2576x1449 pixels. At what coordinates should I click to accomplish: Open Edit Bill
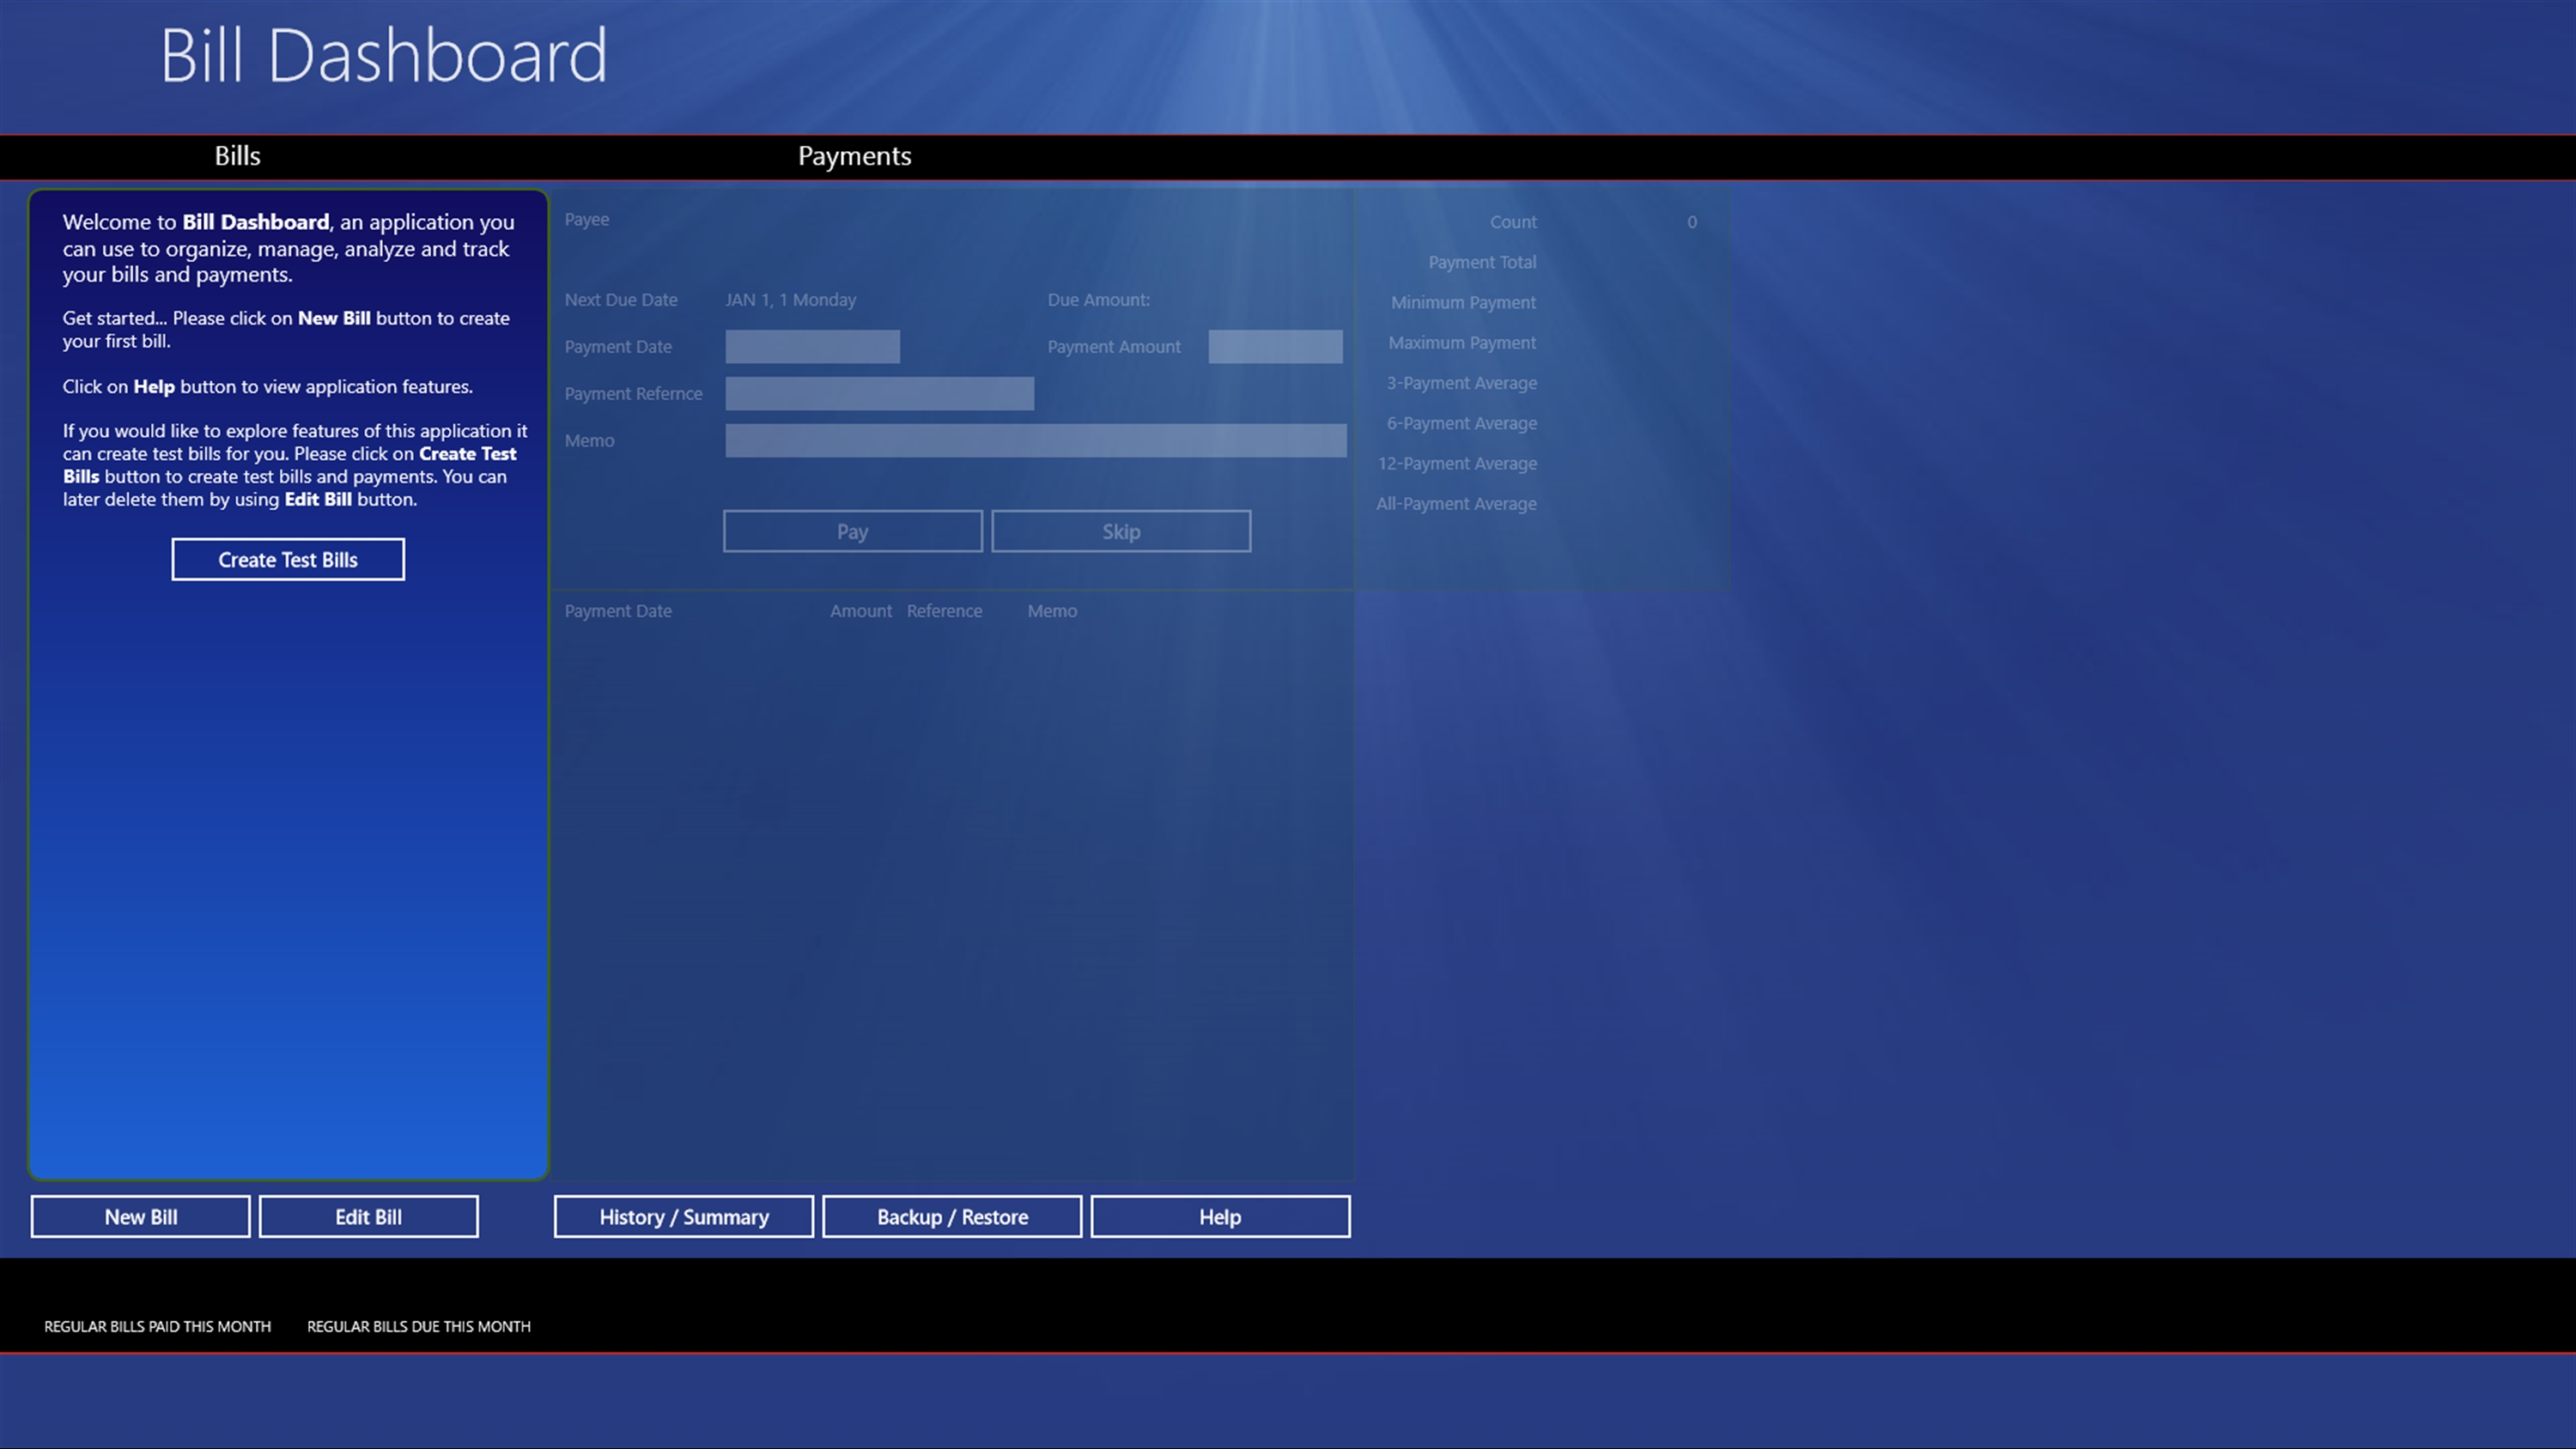pos(368,1217)
